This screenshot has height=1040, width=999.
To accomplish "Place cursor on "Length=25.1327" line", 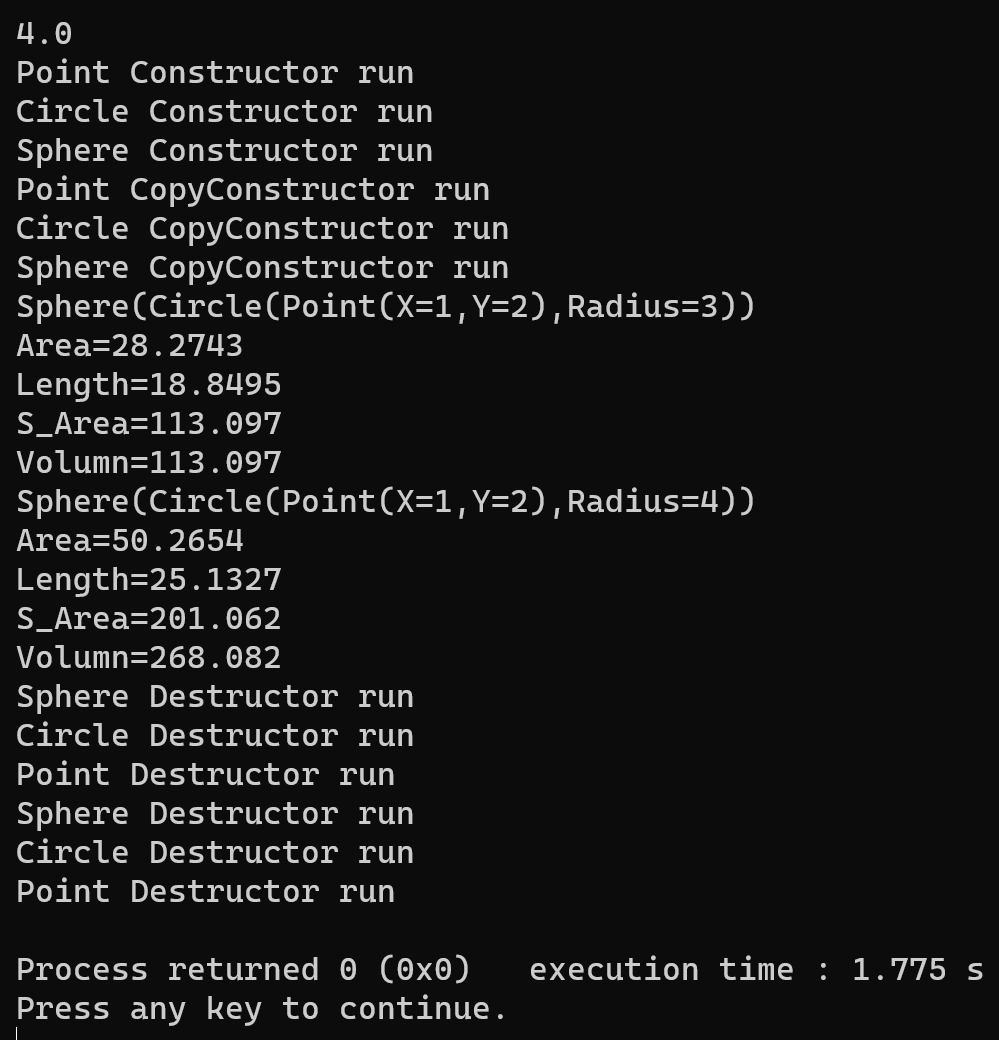I will pos(148,580).
